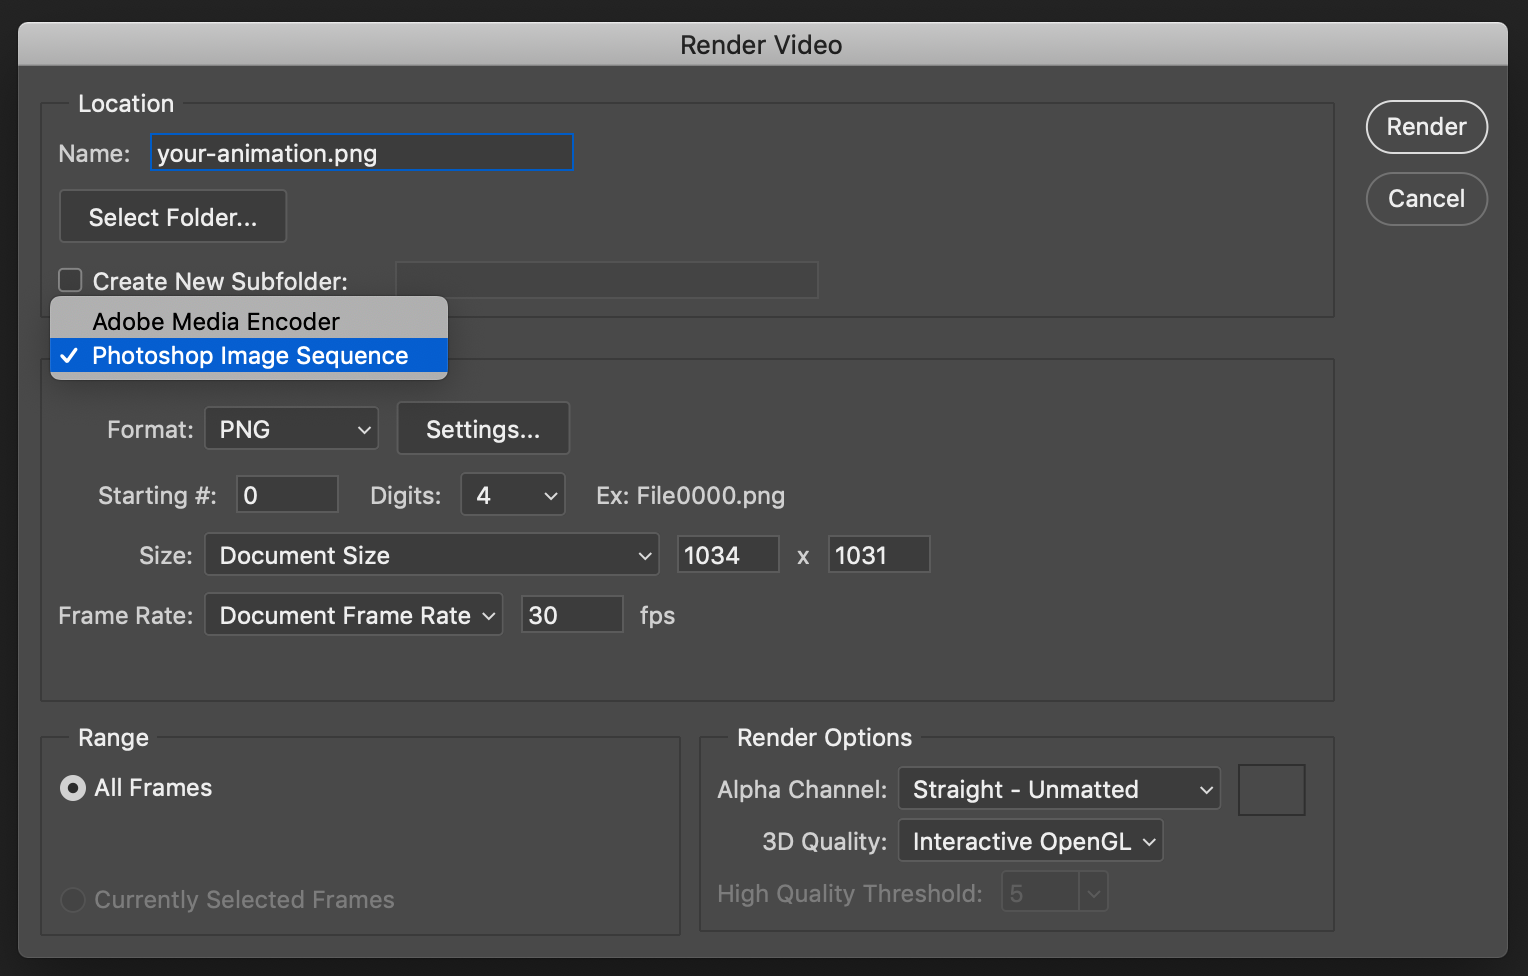Click the Select Folder button

(173, 217)
